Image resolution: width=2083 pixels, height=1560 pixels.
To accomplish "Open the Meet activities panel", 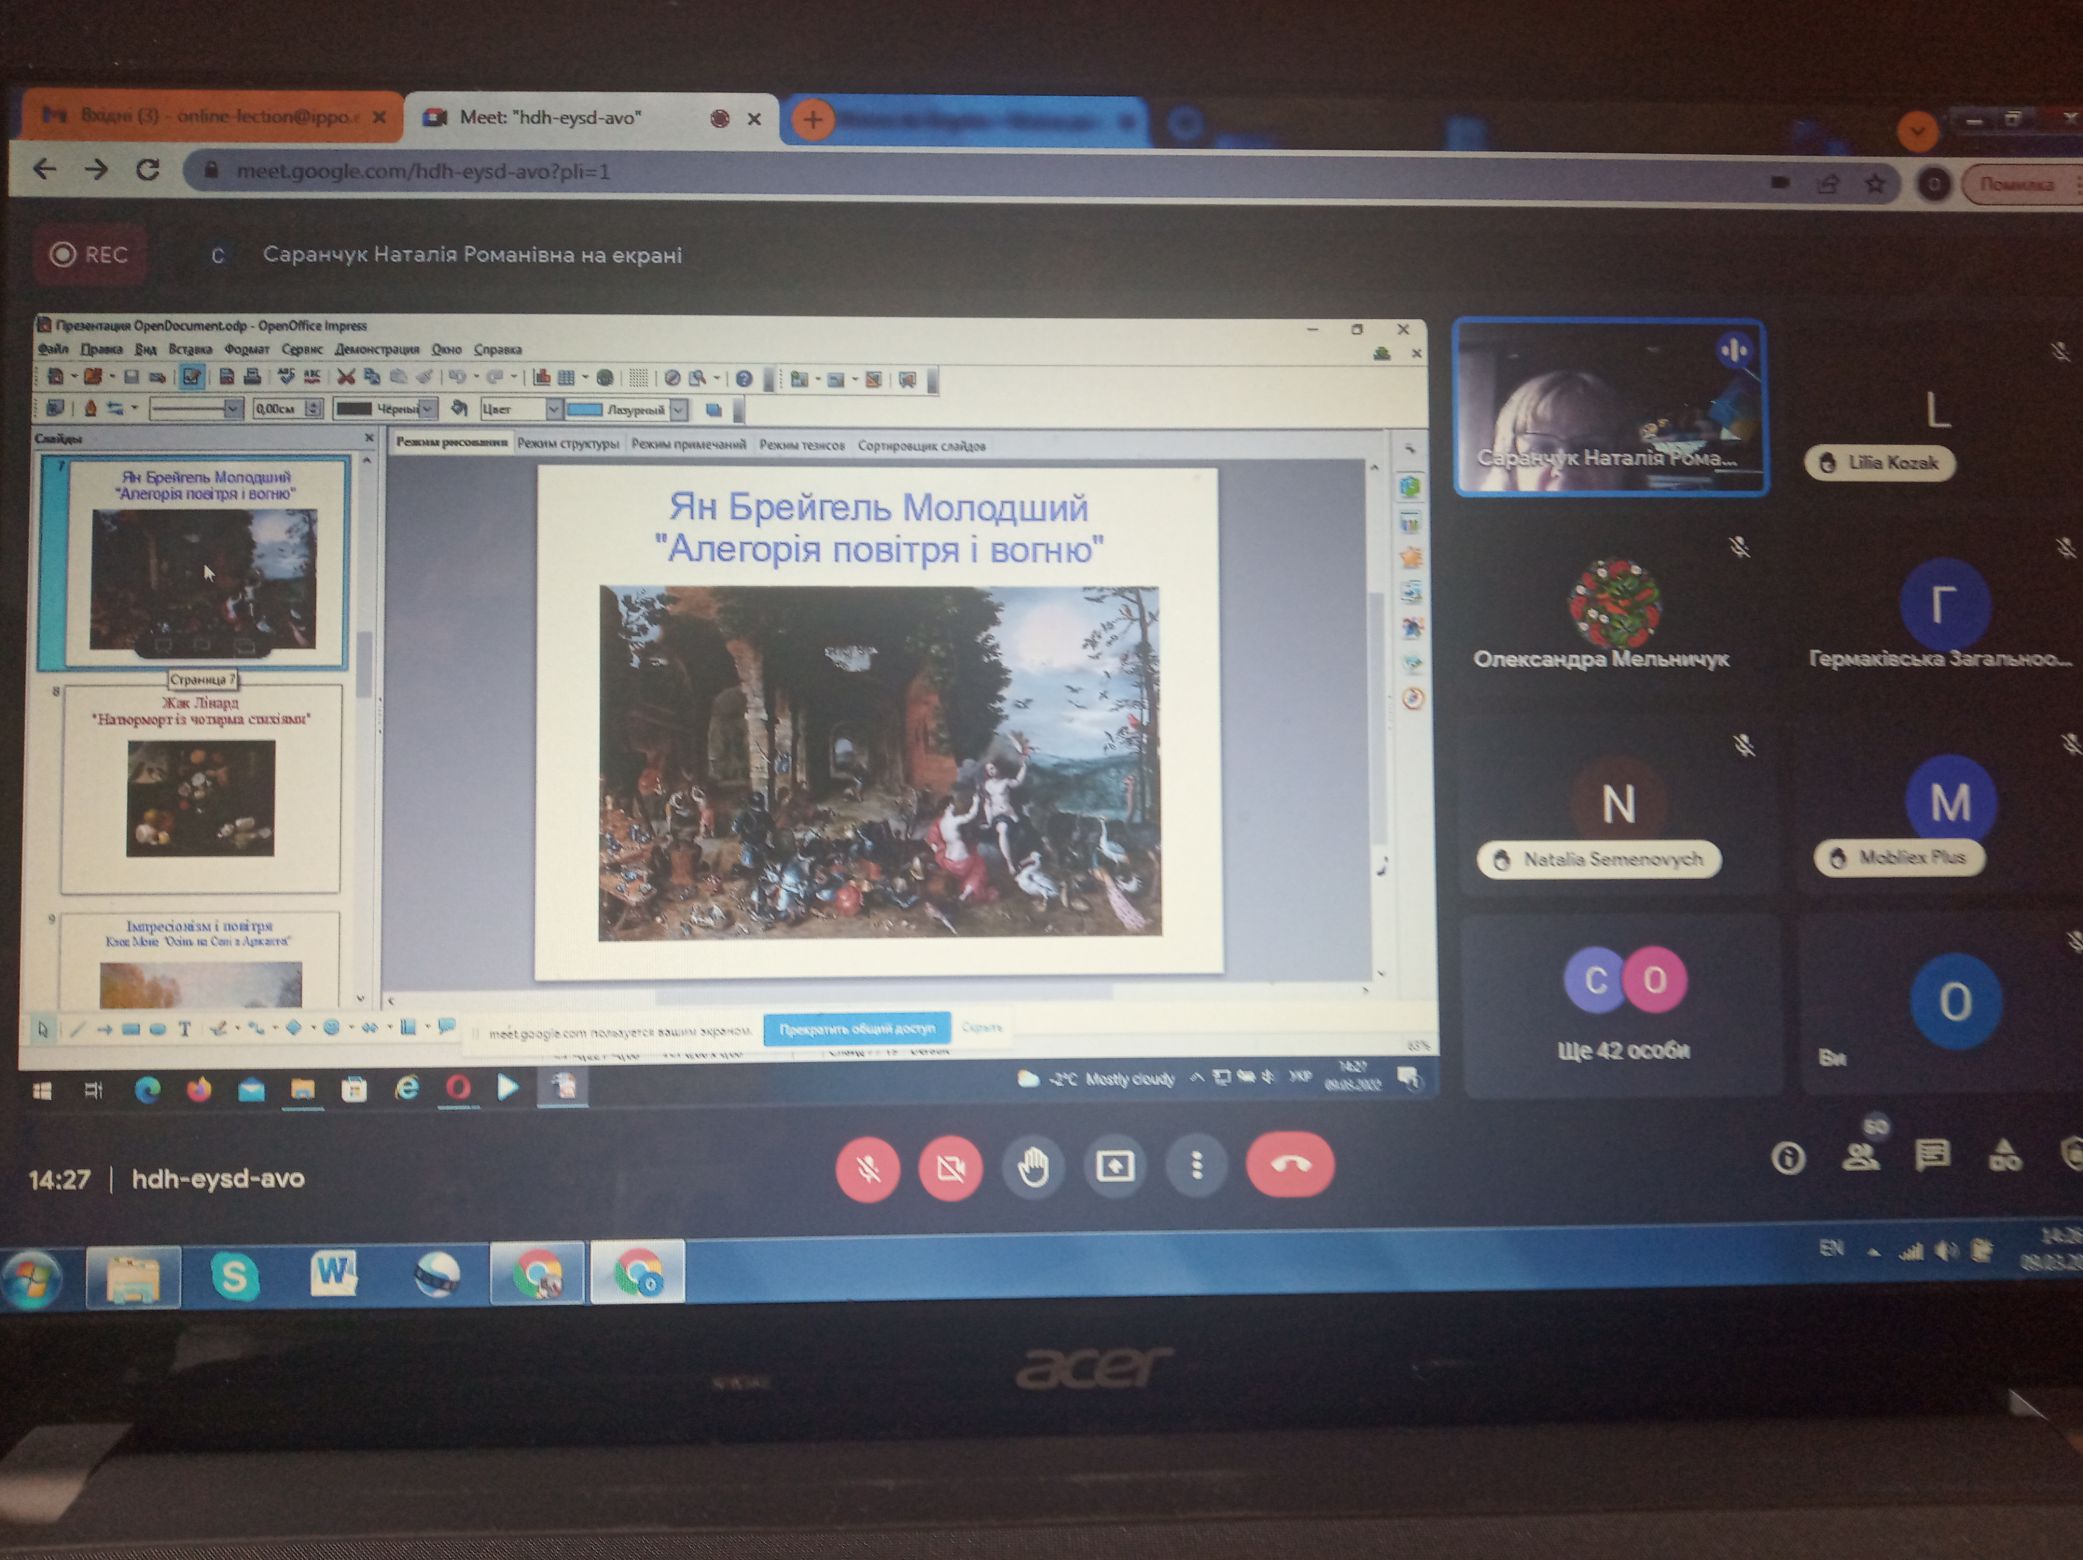I will (x=2004, y=1156).
